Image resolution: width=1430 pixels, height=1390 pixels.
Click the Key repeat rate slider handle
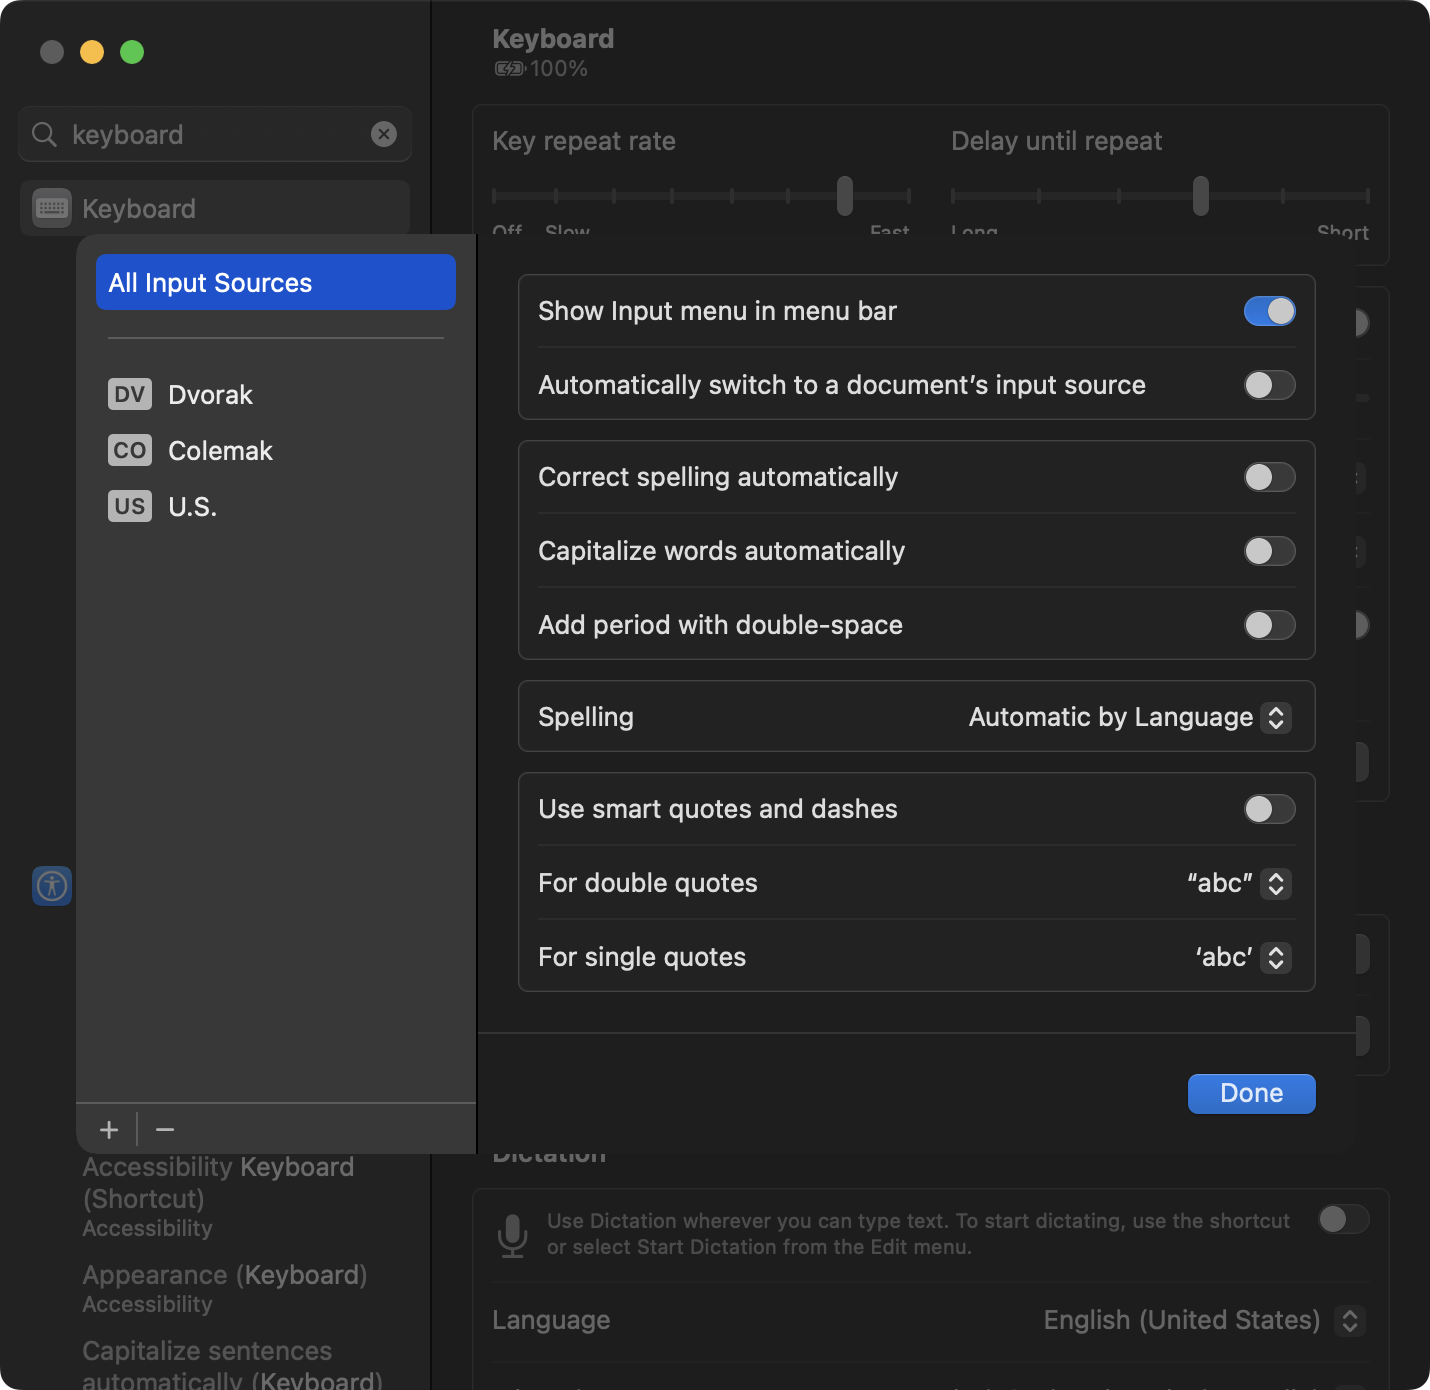tap(845, 196)
